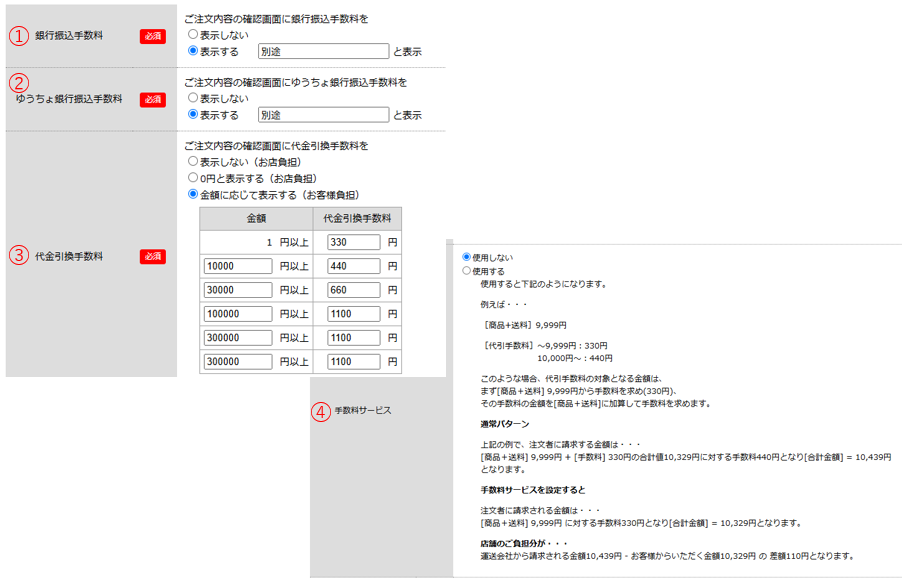Viewport: 905px width, 581px height.
Task: Click the circled number 1 marker
Action: [19, 36]
